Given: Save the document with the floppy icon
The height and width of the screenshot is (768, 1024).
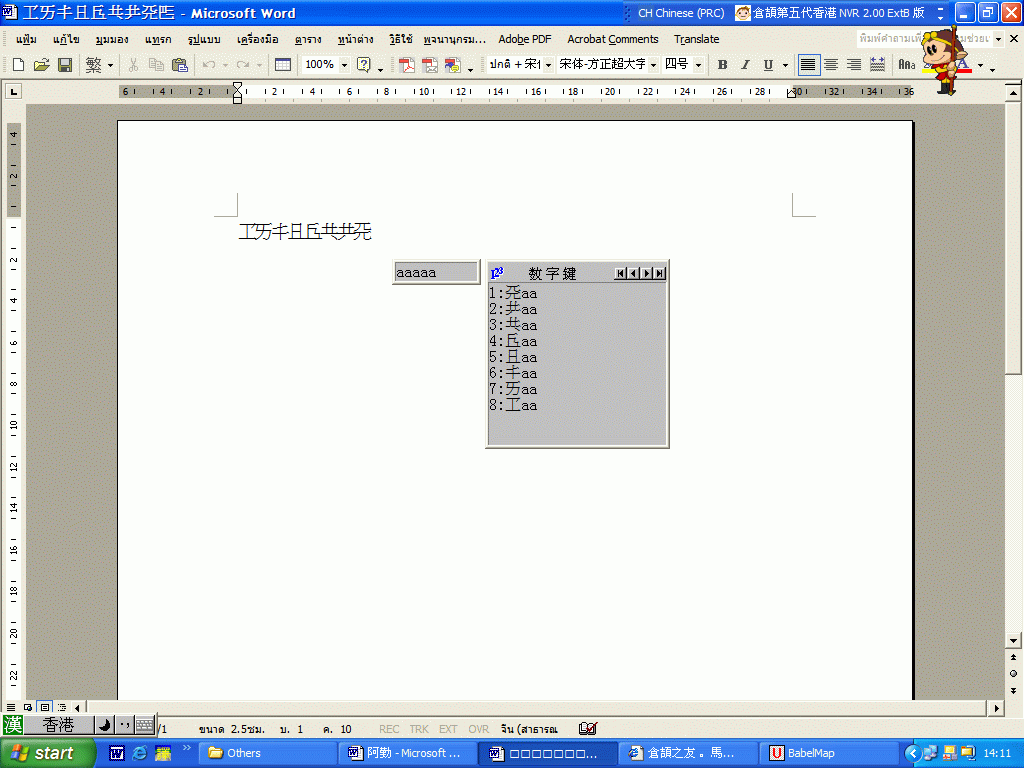Looking at the screenshot, I should point(64,65).
